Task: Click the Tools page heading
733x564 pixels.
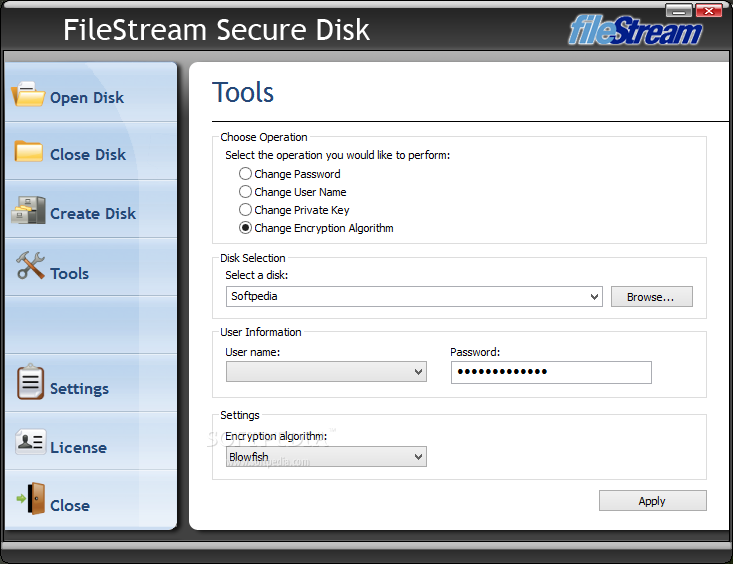Action: pos(243,92)
